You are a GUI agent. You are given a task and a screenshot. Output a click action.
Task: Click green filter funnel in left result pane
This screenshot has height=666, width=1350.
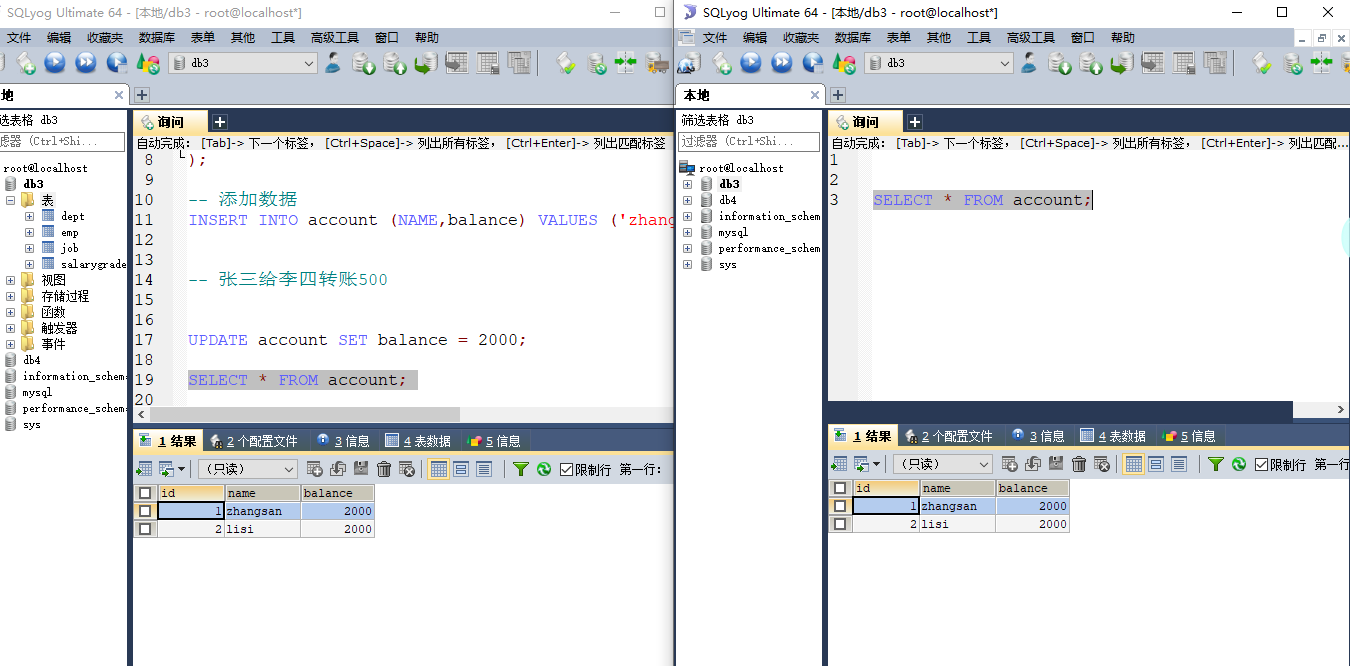click(x=521, y=468)
